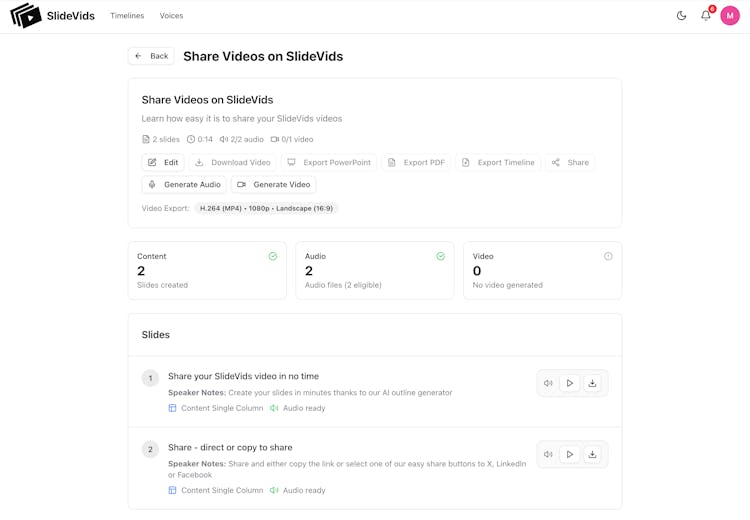Open the Timelines menu item

coord(127,16)
